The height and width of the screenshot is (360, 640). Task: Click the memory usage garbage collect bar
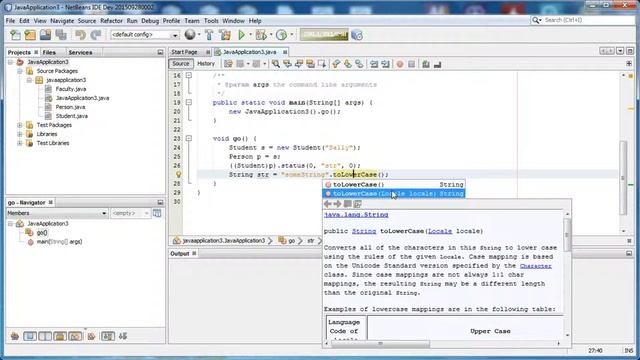point(324,35)
